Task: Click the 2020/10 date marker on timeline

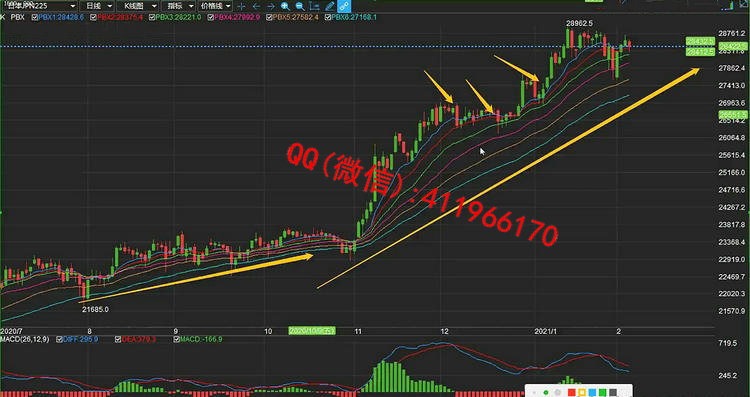Action: point(312,331)
